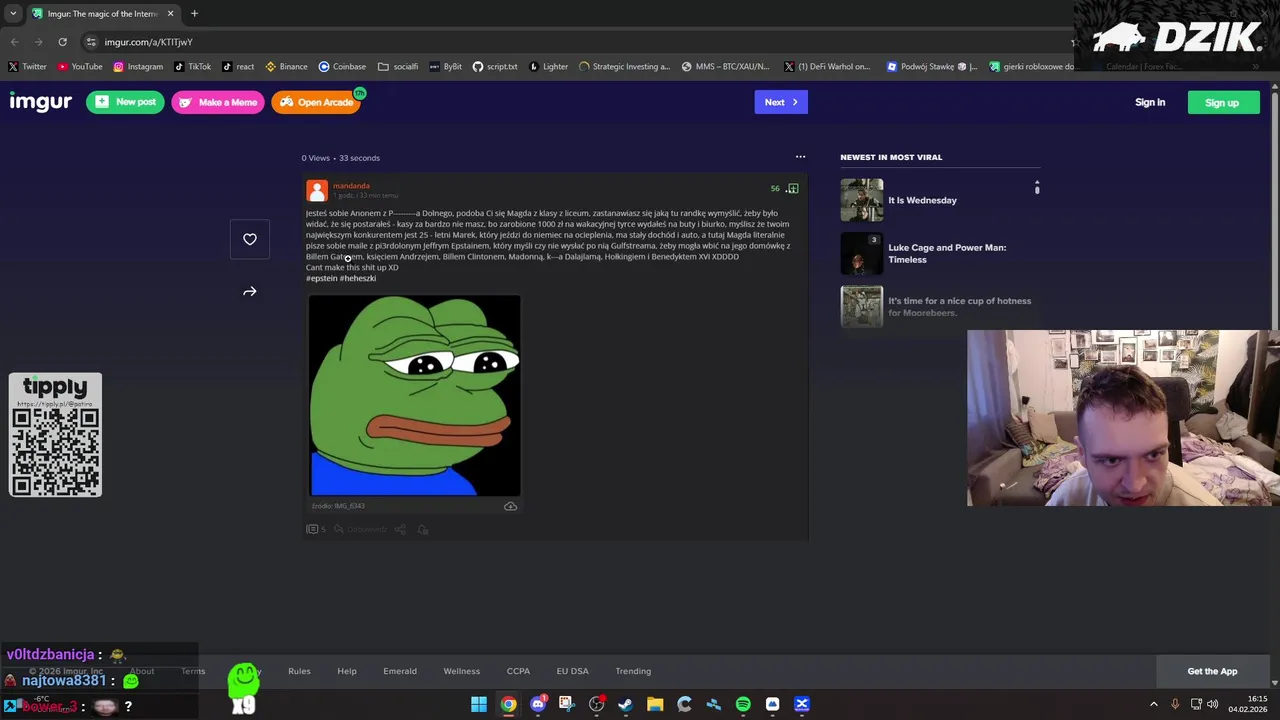Click the imgur logo
Image resolution: width=1280 pixels, height=720 pixels.
[x=40, y=102]
